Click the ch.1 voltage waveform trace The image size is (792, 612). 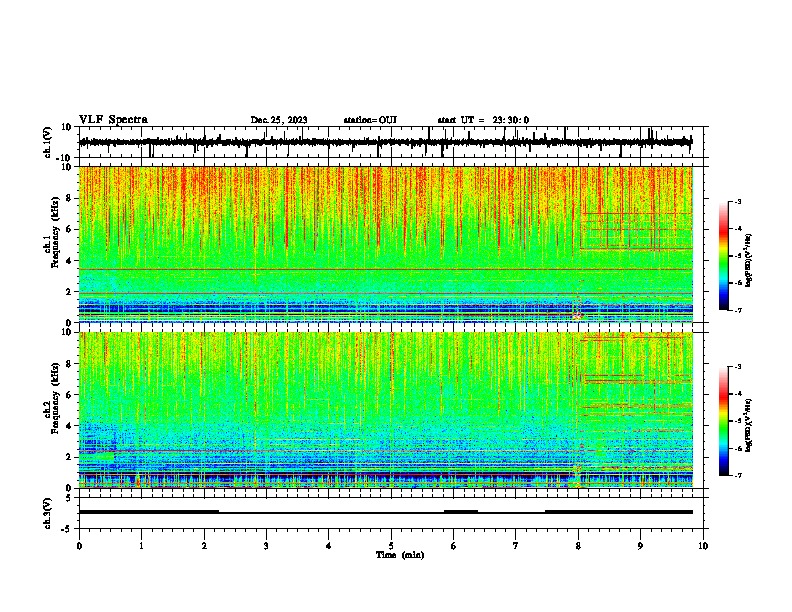click(x=385, y=142)
